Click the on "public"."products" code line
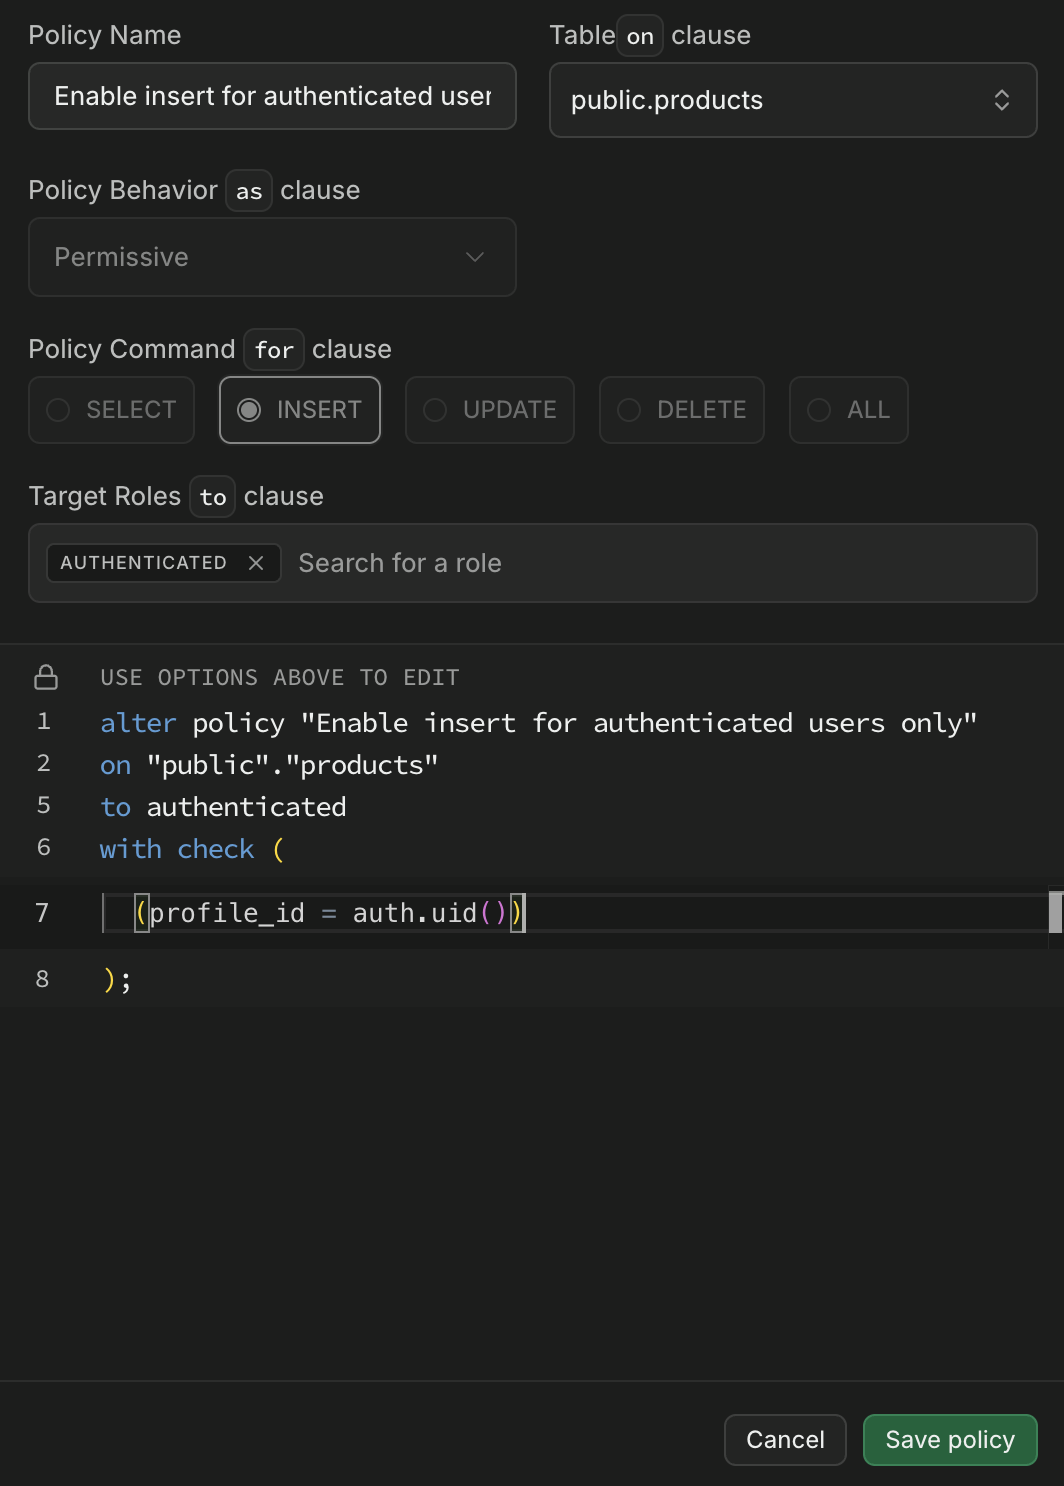The image size is (1064, 1486). (x=269, y=765)
